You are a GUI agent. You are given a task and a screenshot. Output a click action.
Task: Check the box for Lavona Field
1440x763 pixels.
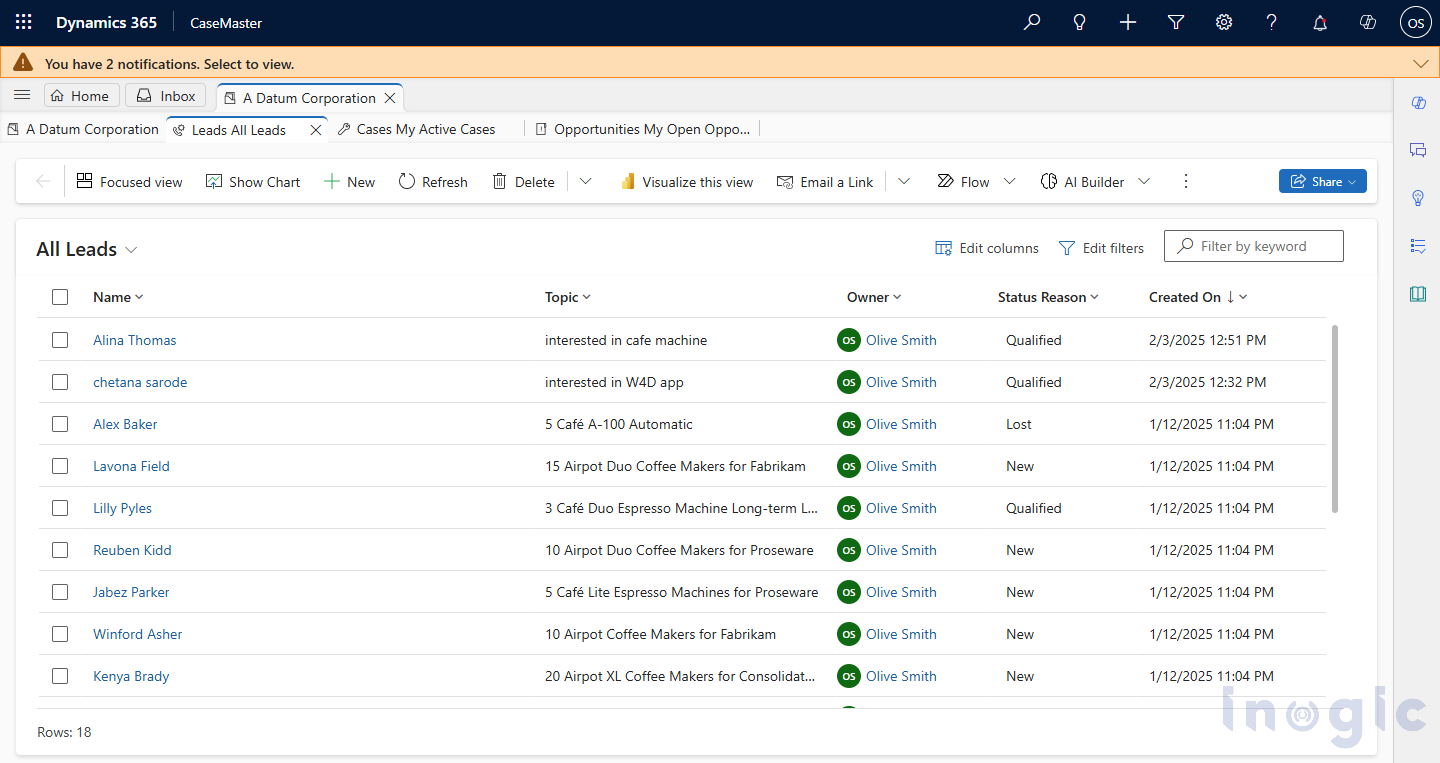point(60,466)
